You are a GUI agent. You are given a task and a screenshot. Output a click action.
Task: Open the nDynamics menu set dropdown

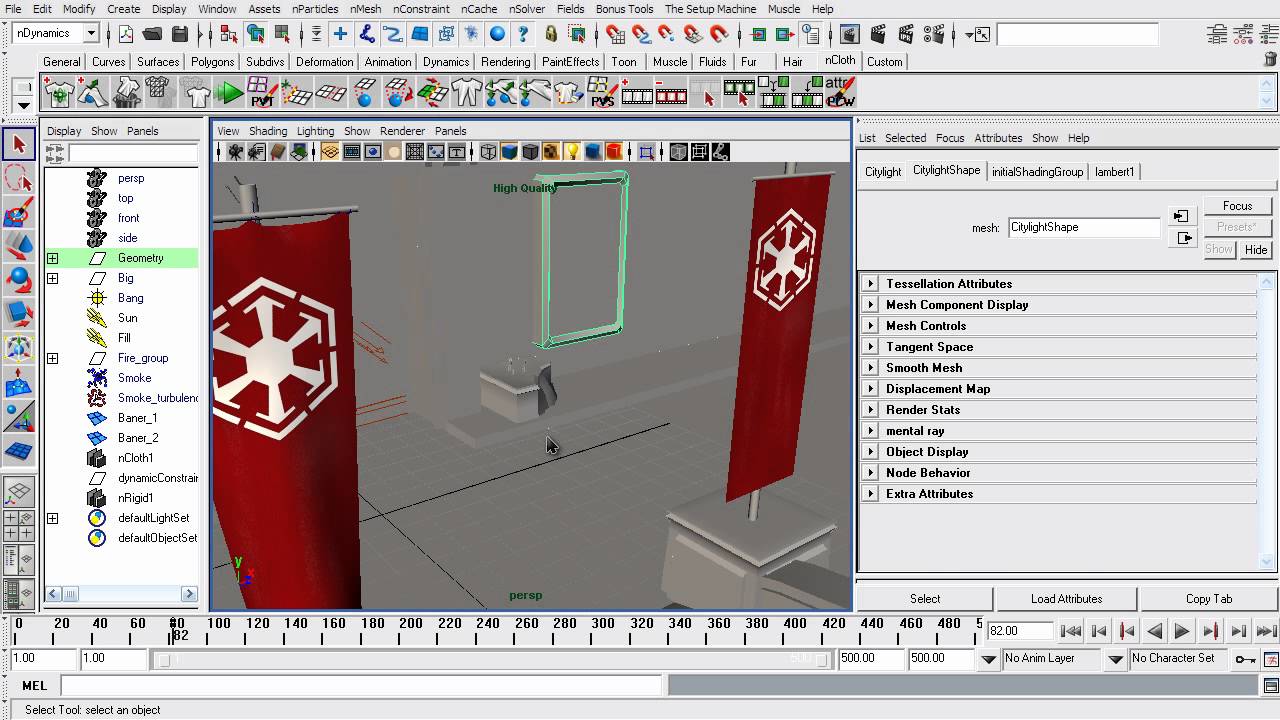[x=91, y=33]
